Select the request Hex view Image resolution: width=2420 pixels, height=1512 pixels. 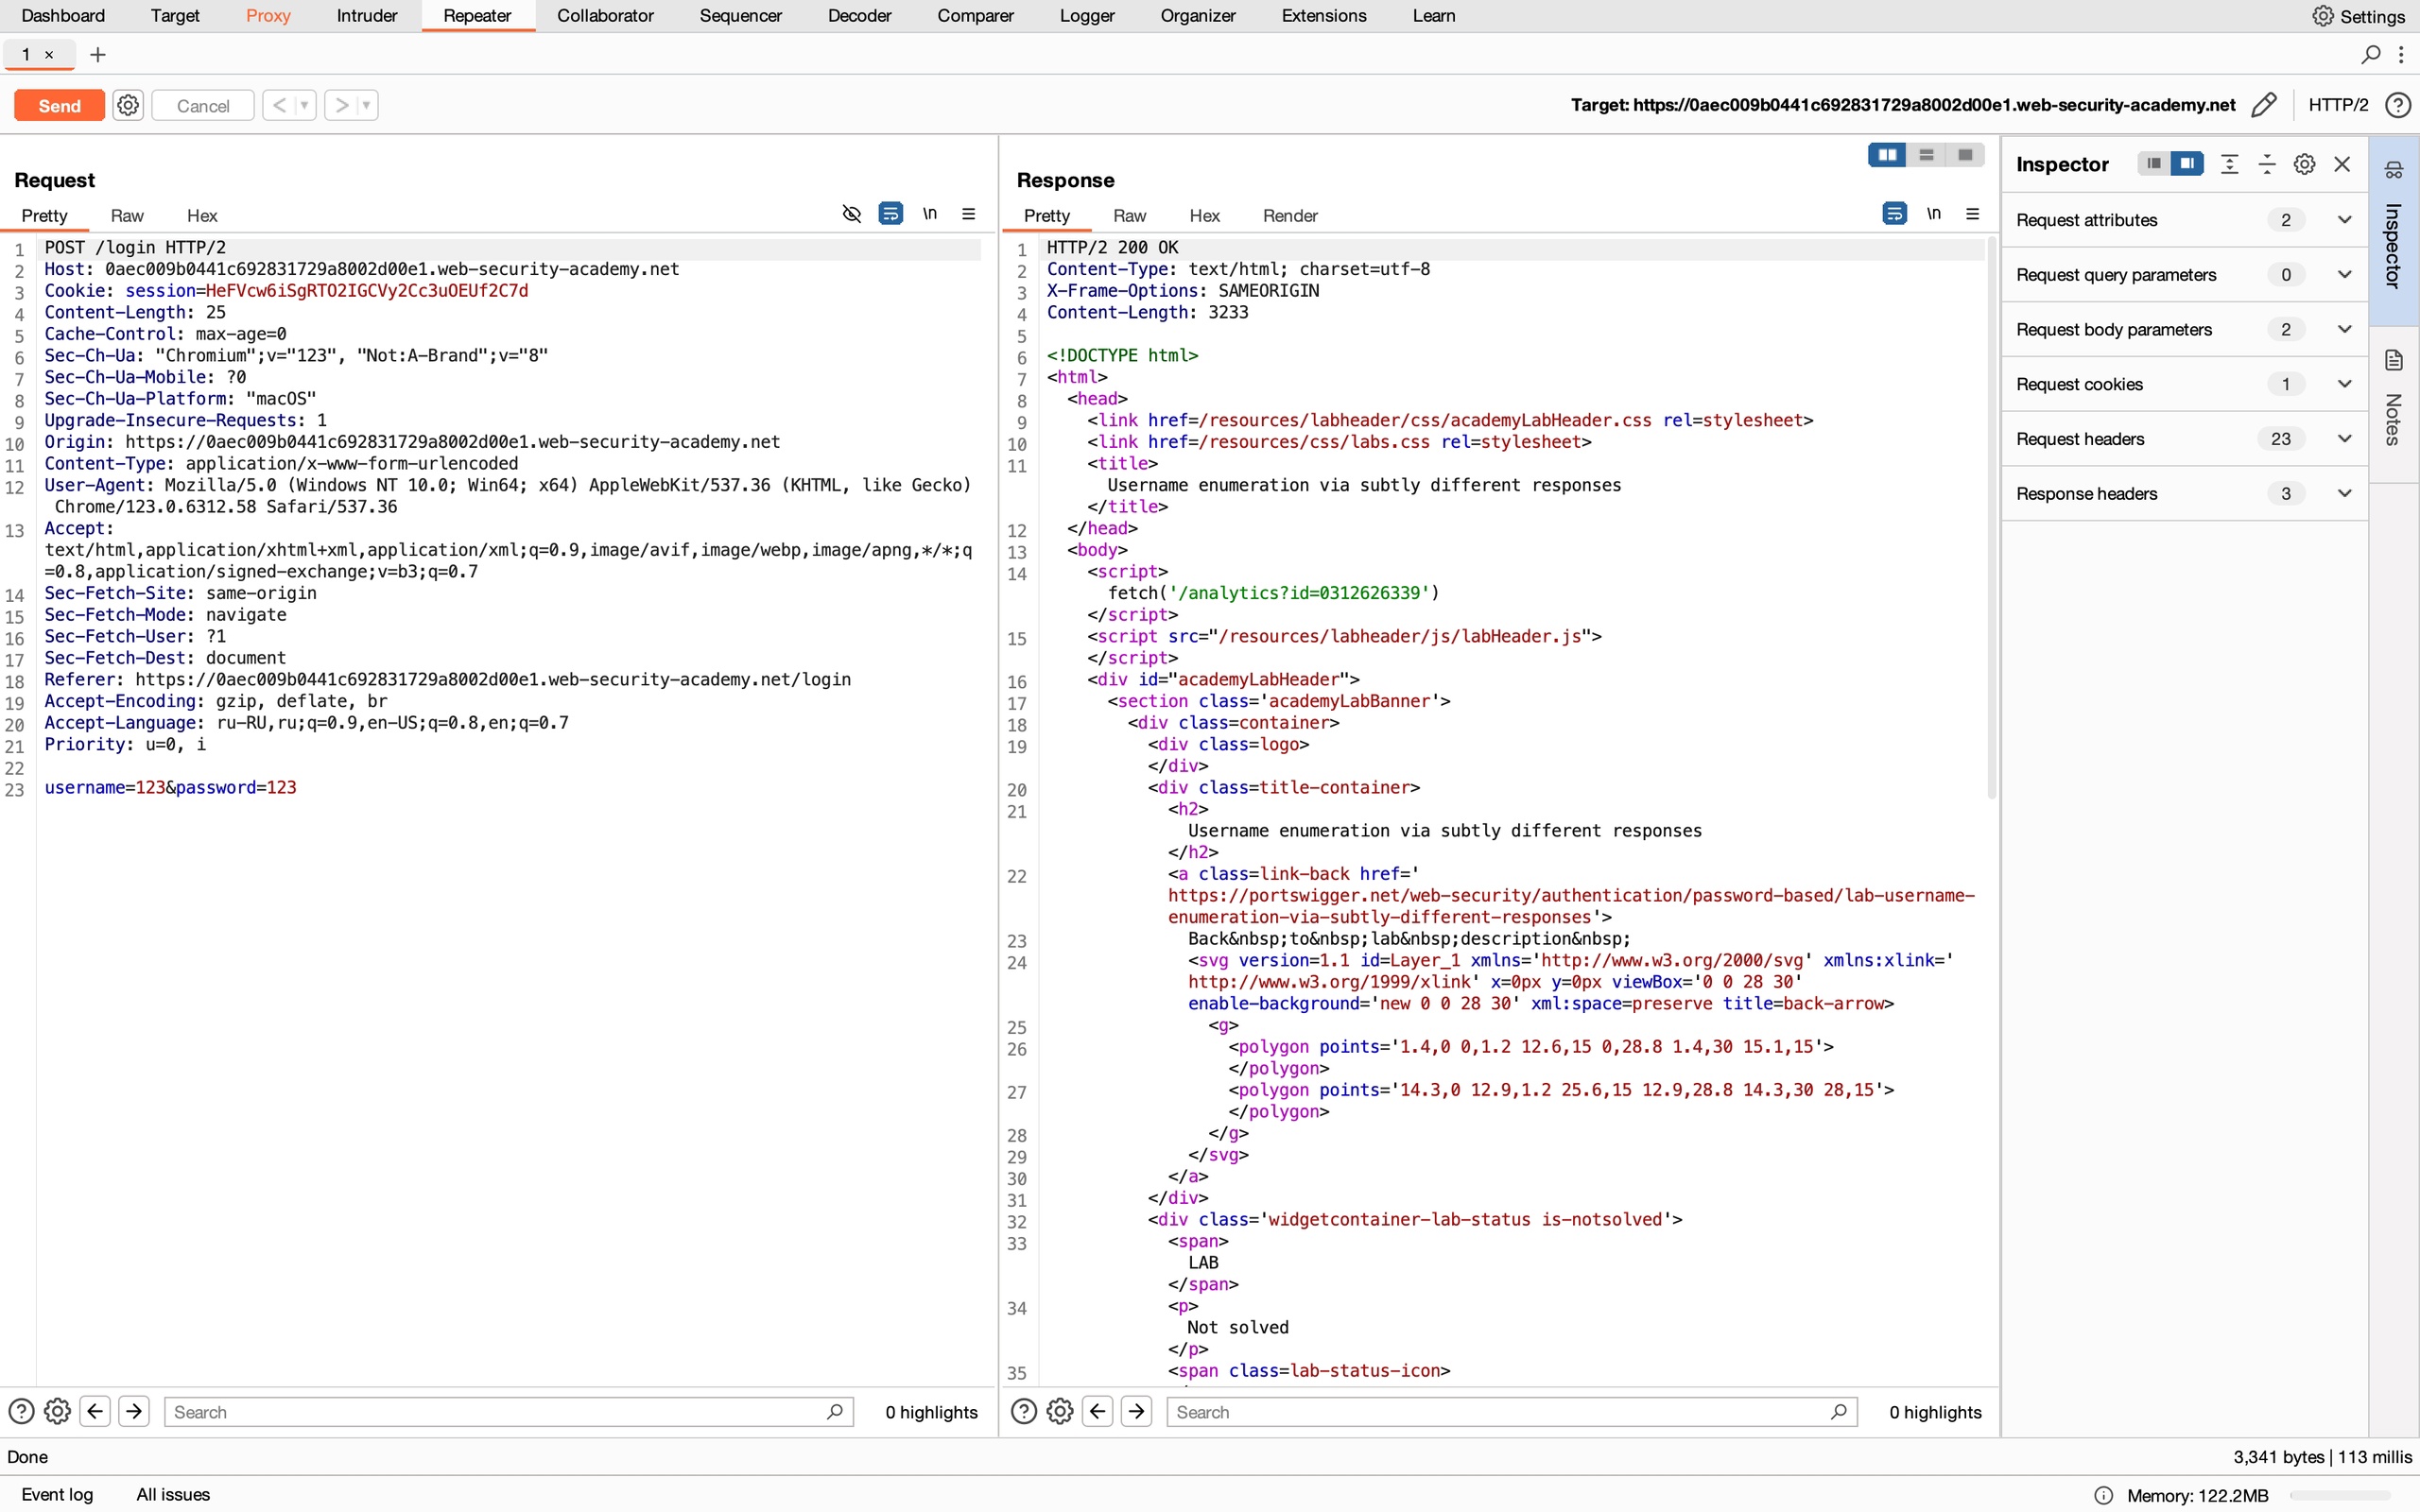(x=202, y=215)
